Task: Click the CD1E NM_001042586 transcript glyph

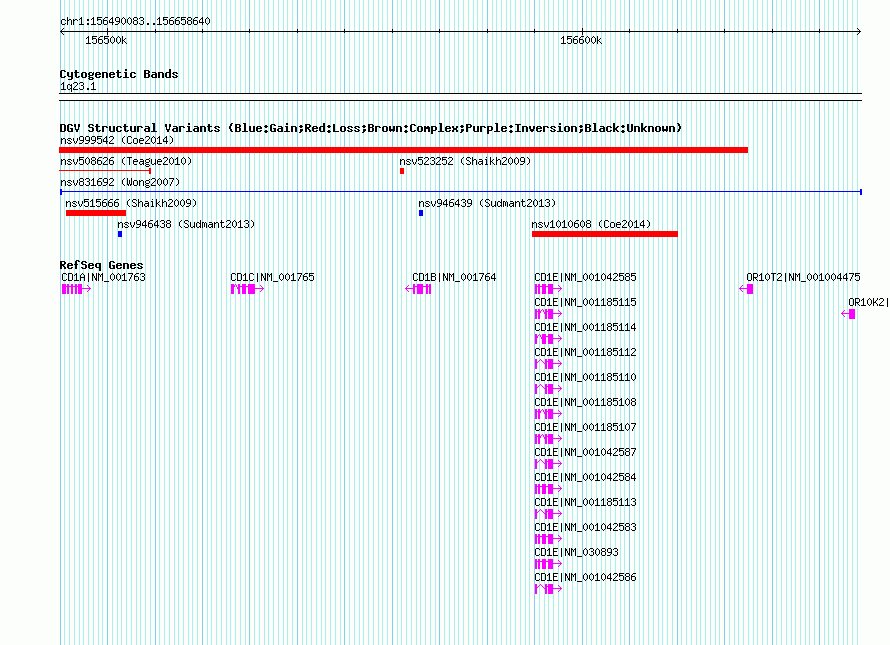Action: point(548,589)
